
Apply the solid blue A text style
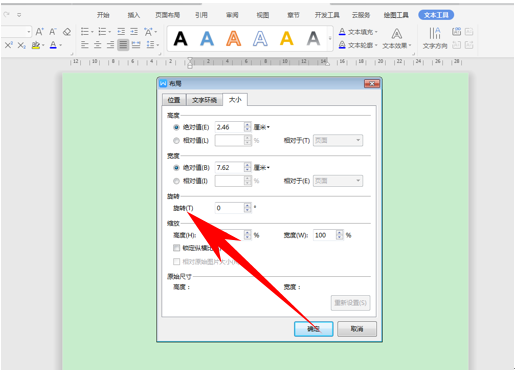pyautogui.click(x=207, y=38)
